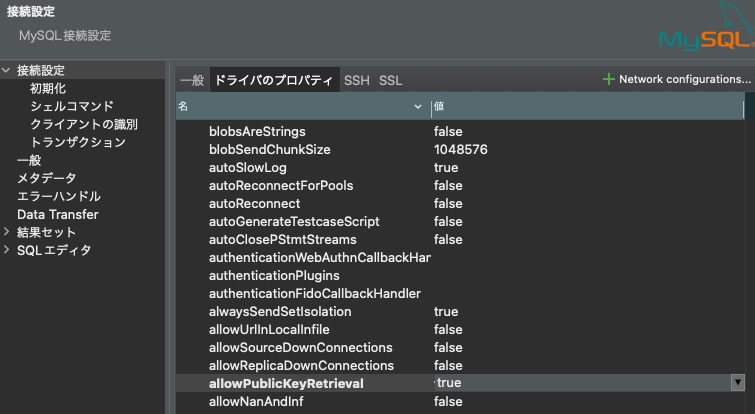Select 一般 in the left tree

coord(29,160)
